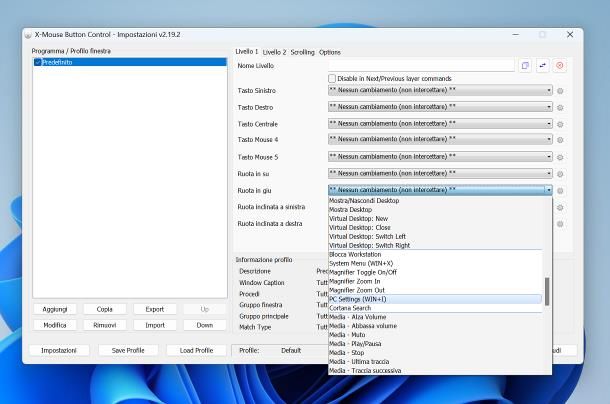Open gear settings for Ruota inclinata a destra
Viewport: 610px width, 404px height.
(x=560, y=224)
